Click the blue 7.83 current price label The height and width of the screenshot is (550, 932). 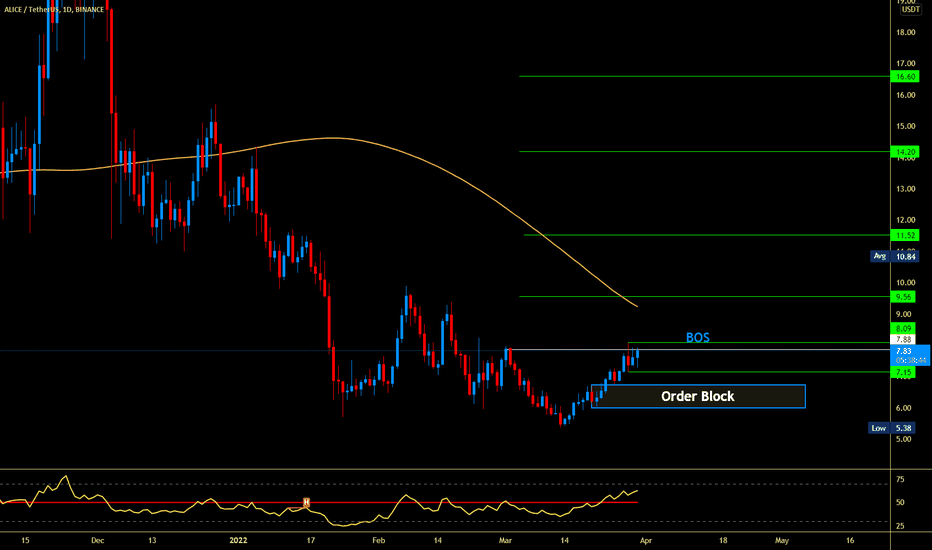[910, 356]
